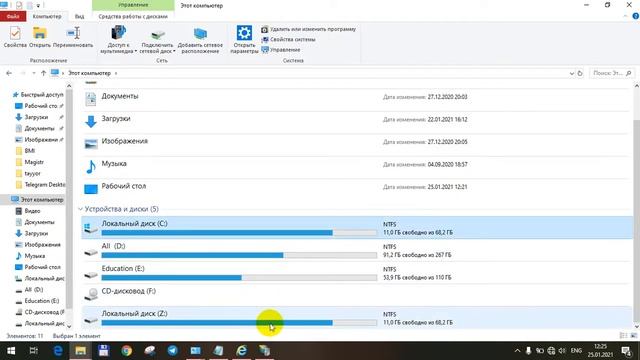Click the ENG language indicator

coord(576,351)
